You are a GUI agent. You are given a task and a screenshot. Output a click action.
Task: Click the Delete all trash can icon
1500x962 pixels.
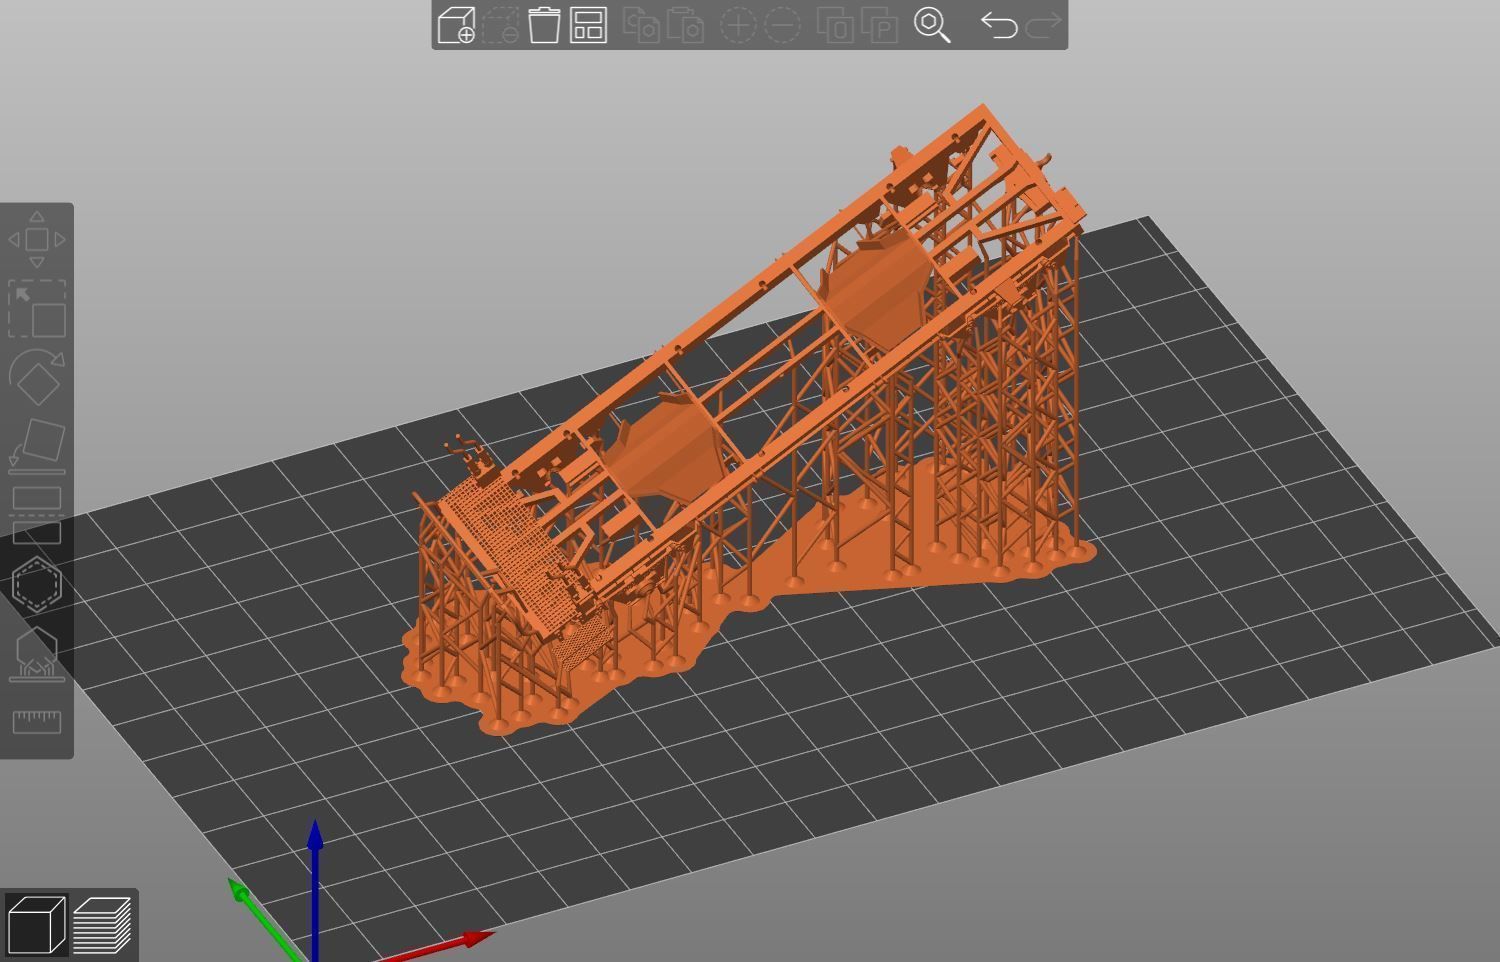(544, 25)
